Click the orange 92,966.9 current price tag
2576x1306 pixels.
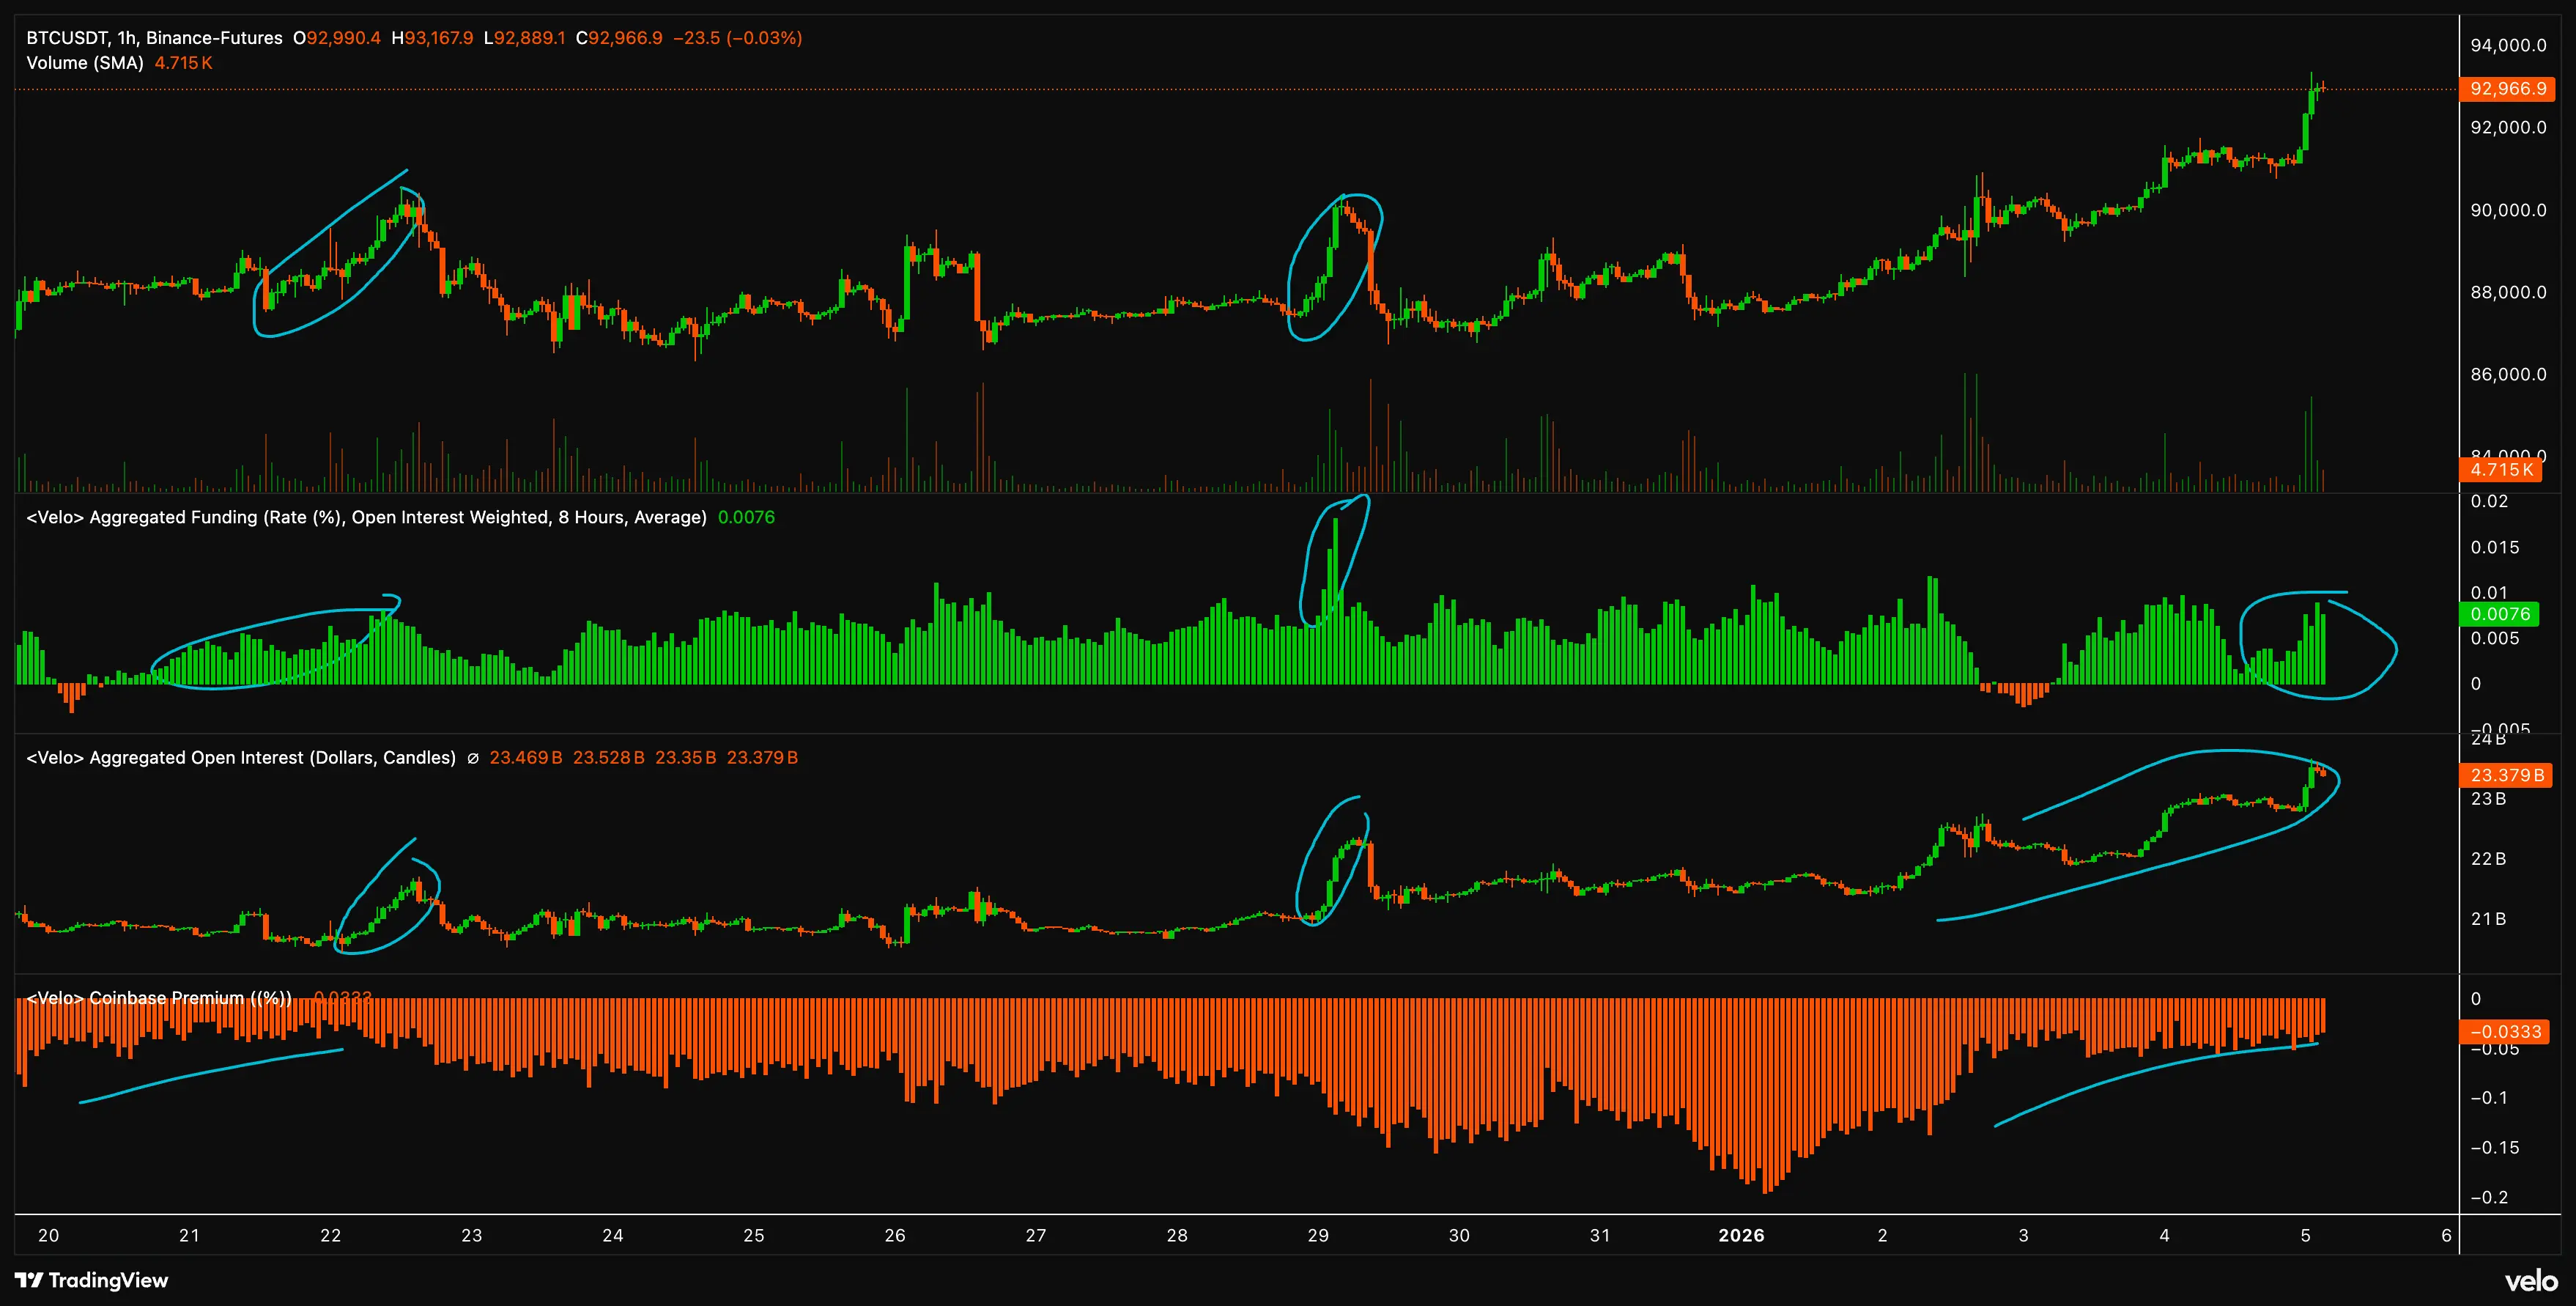coord(2507,89)
